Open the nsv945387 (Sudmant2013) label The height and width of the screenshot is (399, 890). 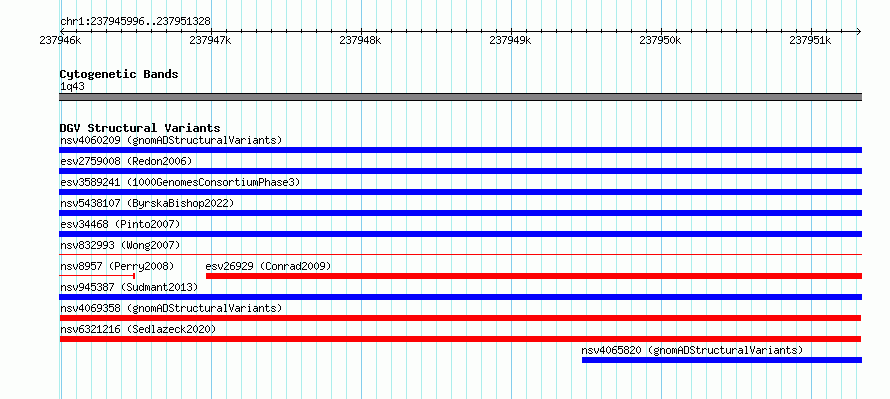129,287
